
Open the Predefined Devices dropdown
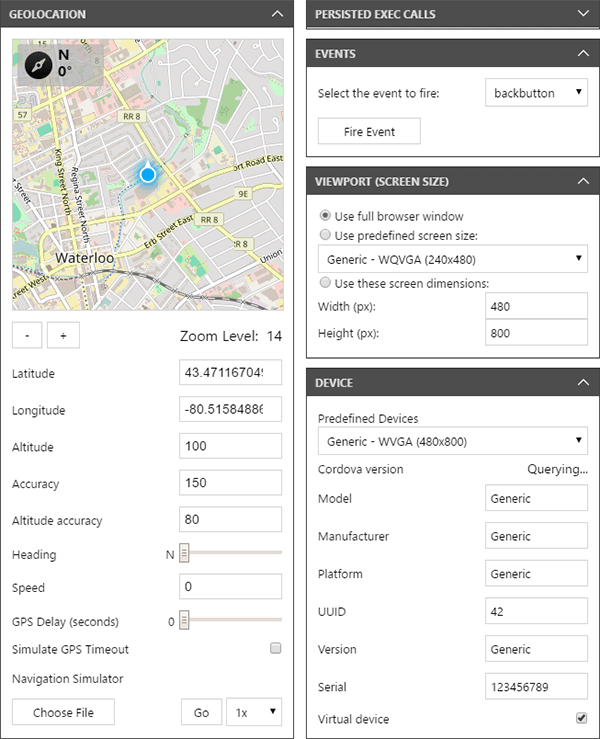[x=452, y=441]
